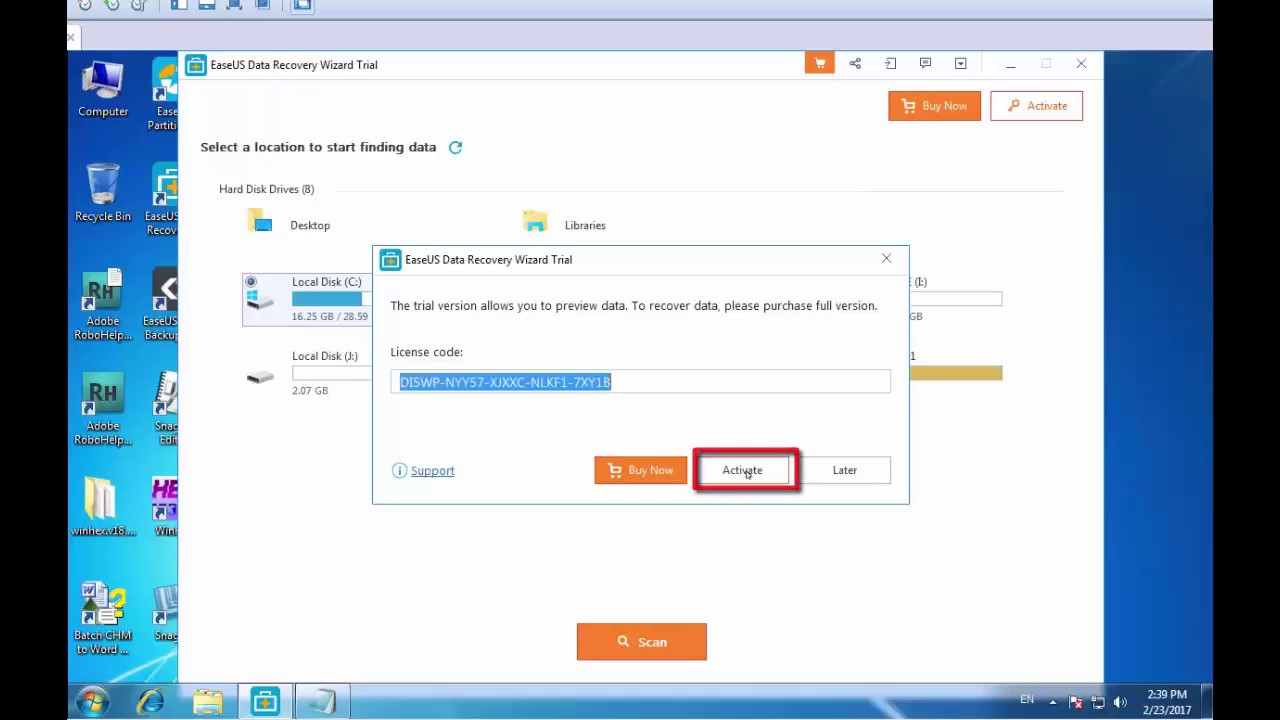Click the share icon in title bar
Screen dimensions: 1280x720
tap(855, 64)
